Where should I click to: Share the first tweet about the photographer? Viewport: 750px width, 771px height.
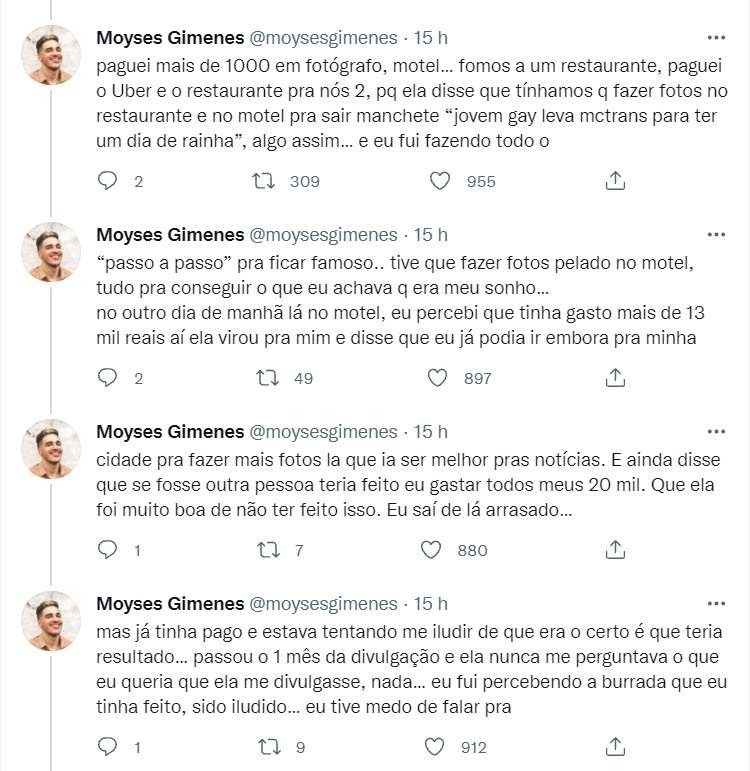coord(616,181)
